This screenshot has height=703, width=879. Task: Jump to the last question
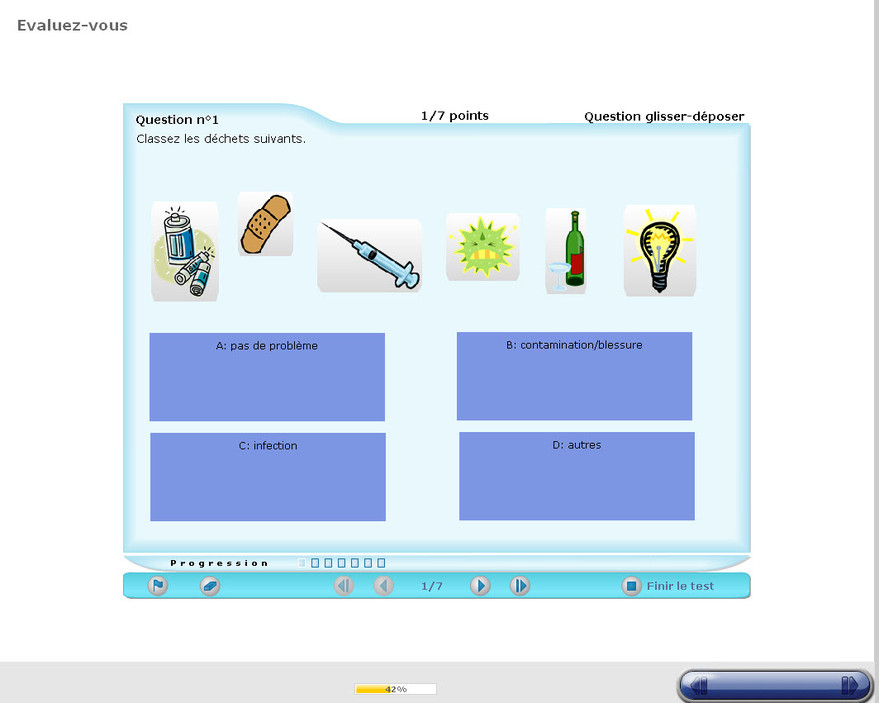520,586
